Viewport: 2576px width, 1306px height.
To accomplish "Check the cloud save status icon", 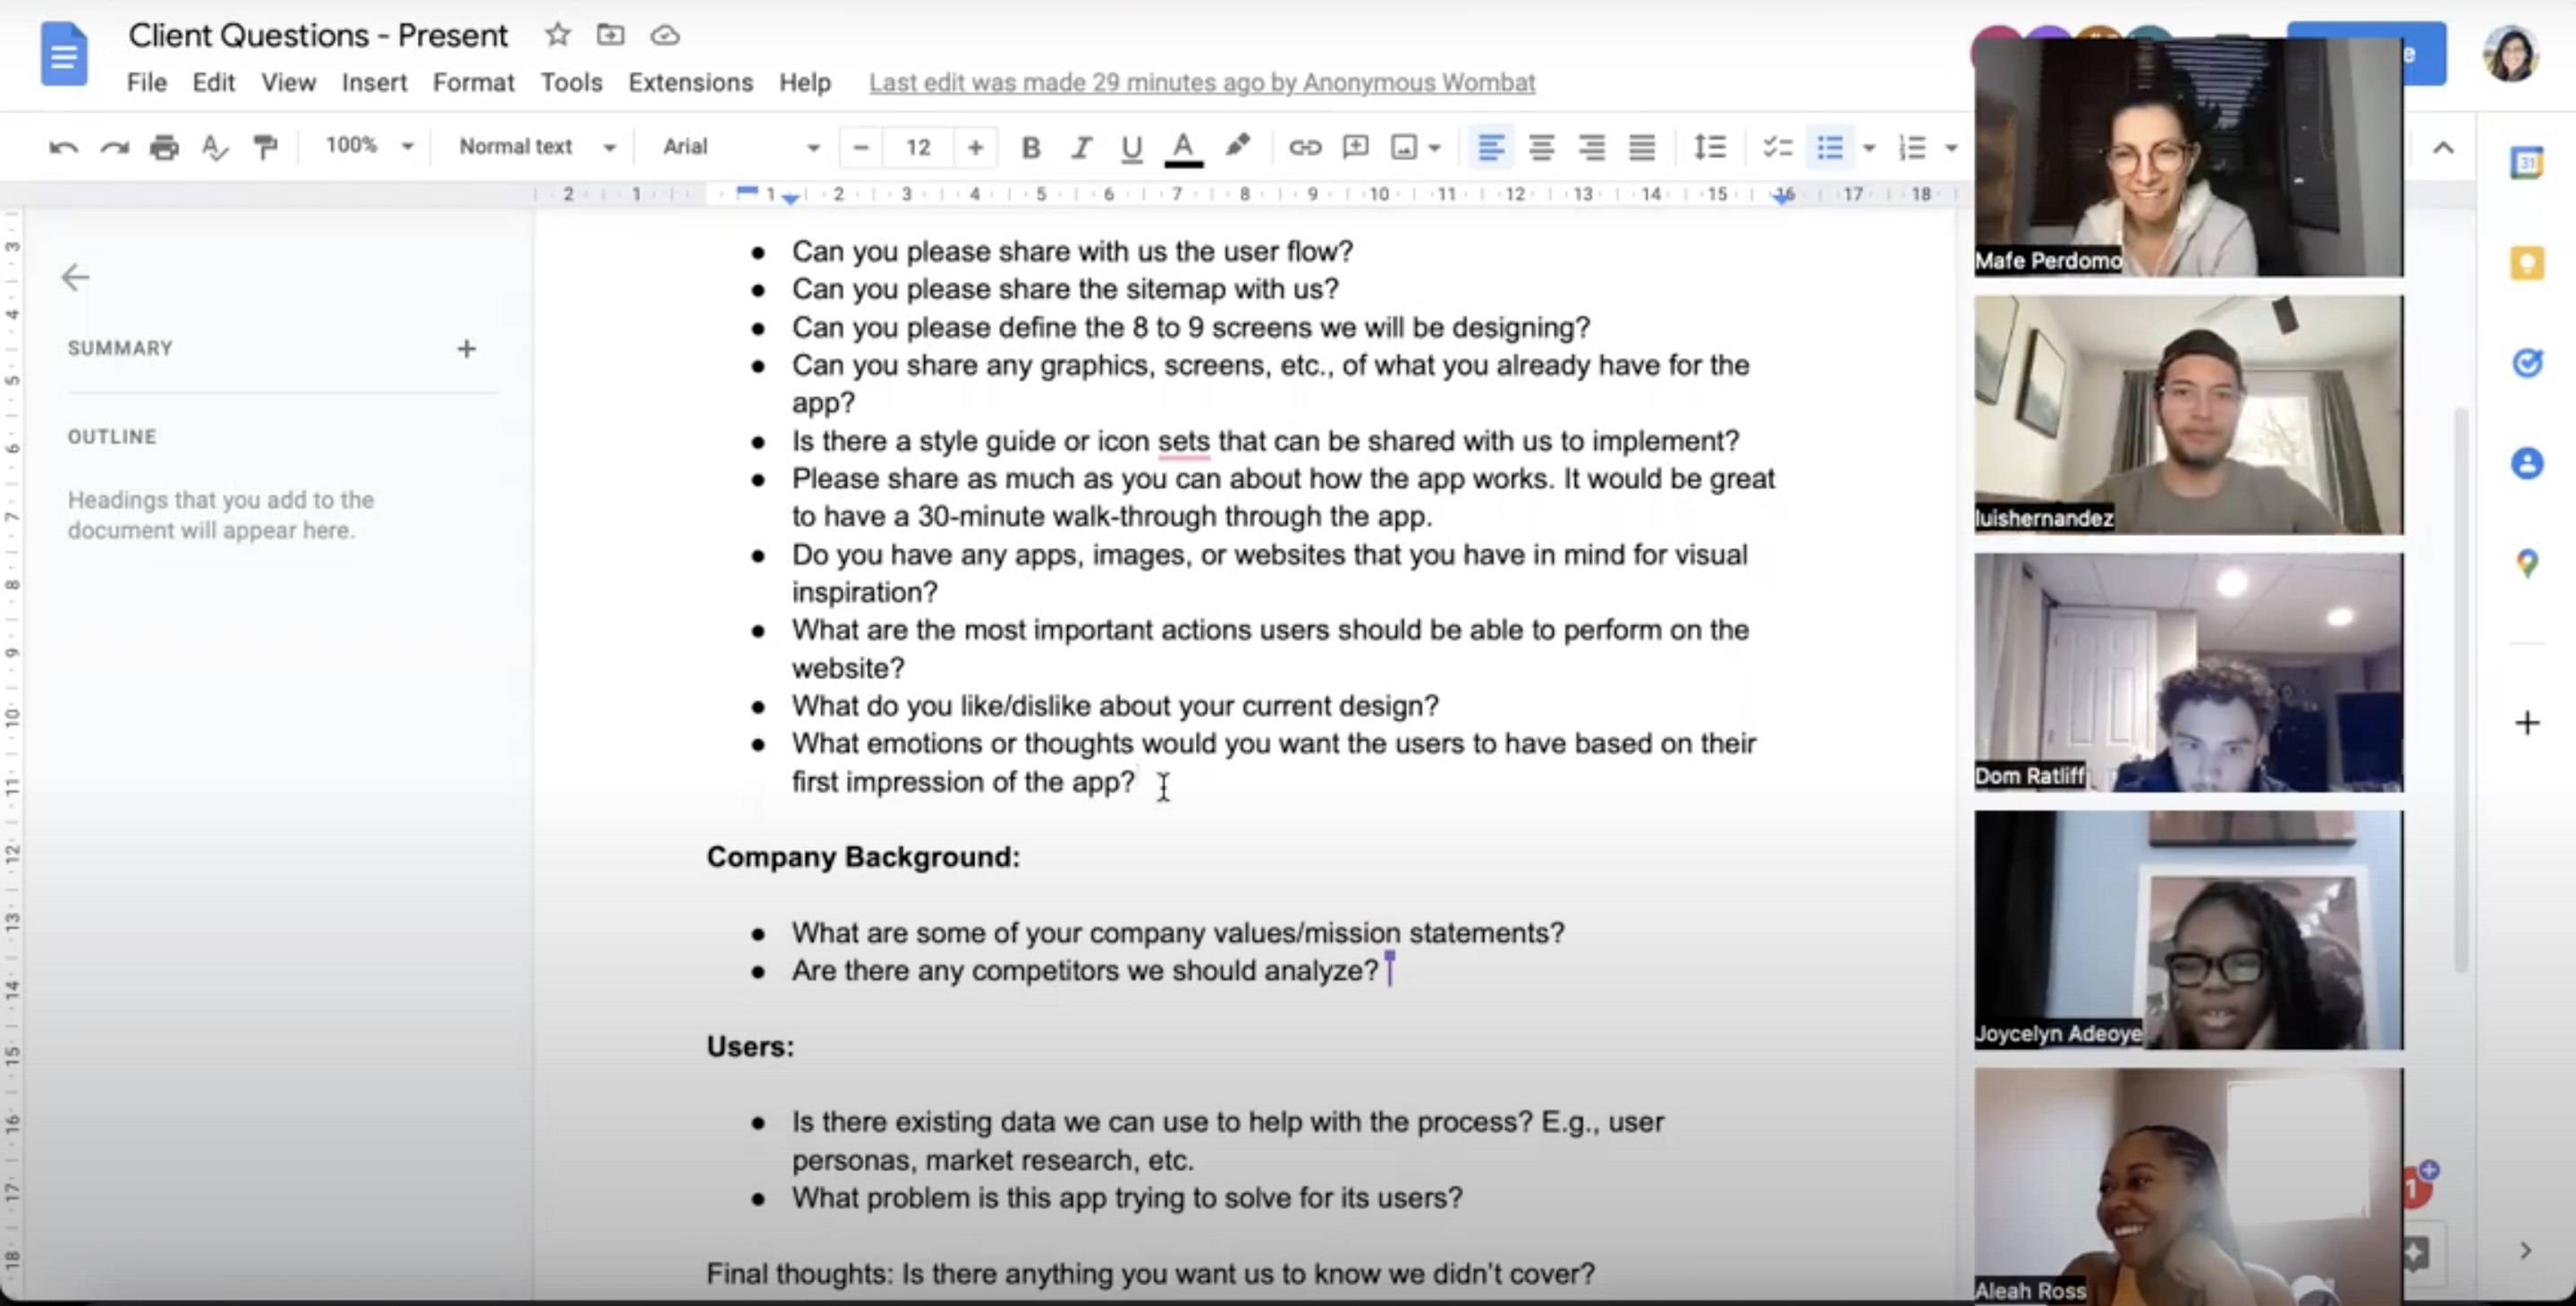I will point(665,36).
